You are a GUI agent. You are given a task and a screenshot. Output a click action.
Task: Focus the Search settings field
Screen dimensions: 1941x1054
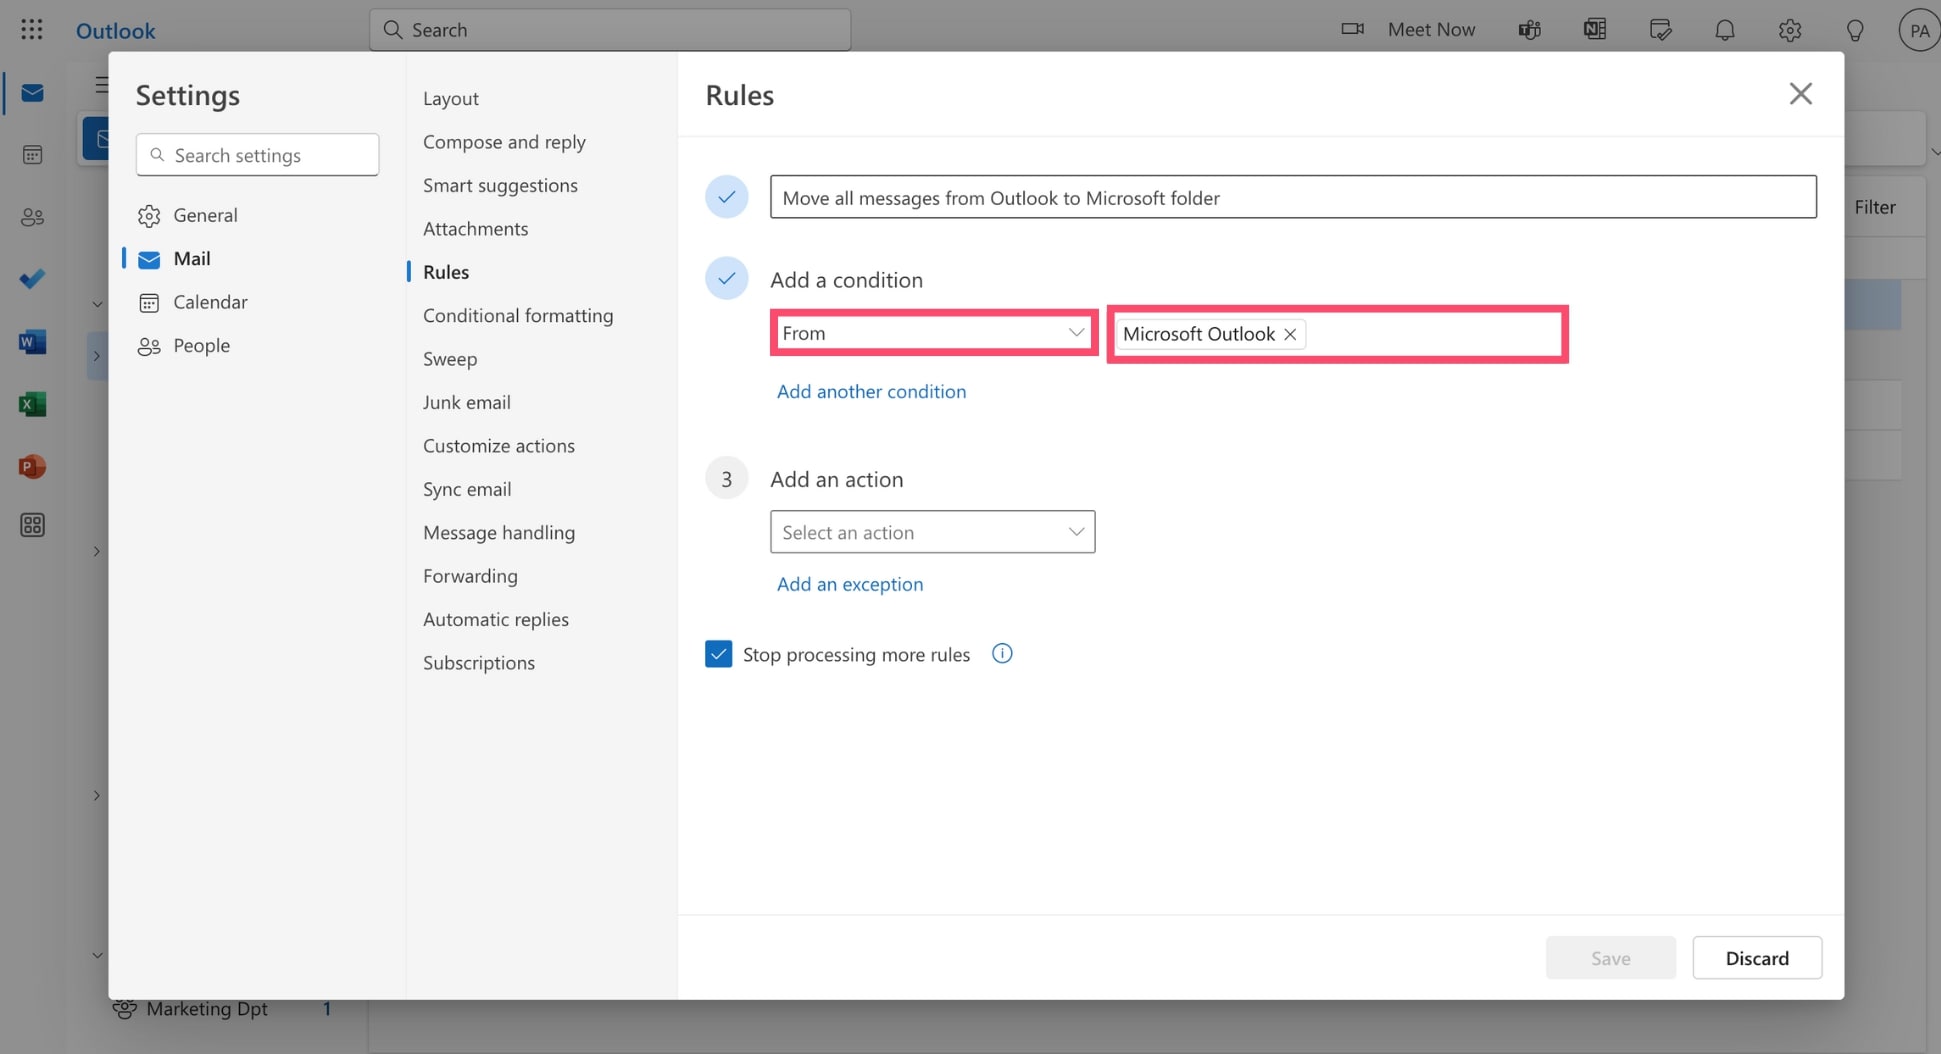tap(258, 155)
